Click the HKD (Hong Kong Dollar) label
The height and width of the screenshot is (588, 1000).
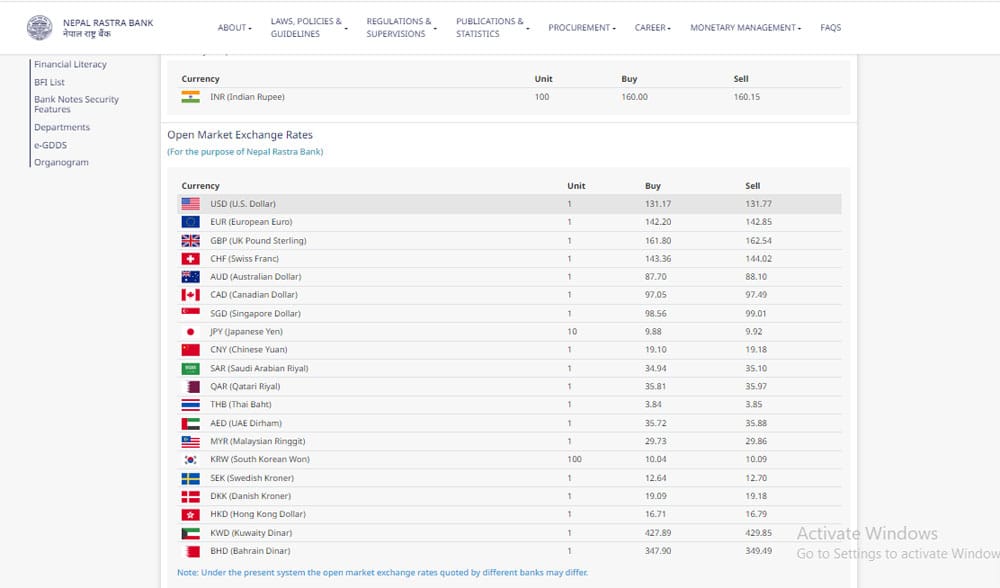click(x=258, y=515)
